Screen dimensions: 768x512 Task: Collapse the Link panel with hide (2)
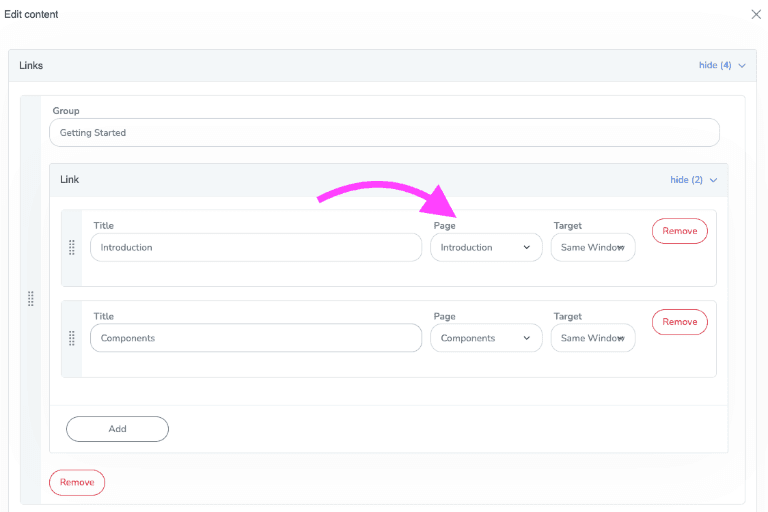click(x=686, y=180)
